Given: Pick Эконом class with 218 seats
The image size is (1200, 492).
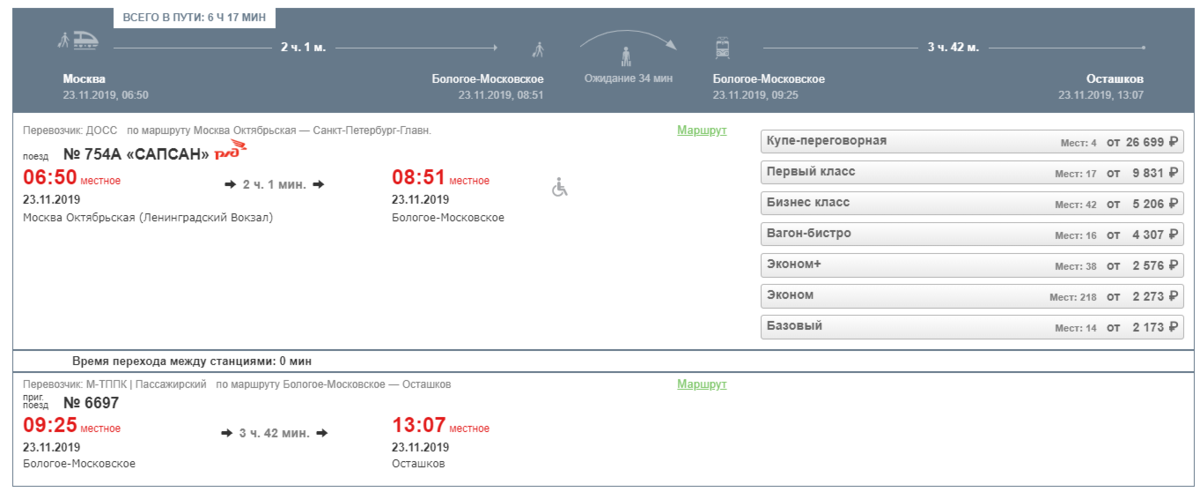Looking at the screenshot, I should click(972, 296).
